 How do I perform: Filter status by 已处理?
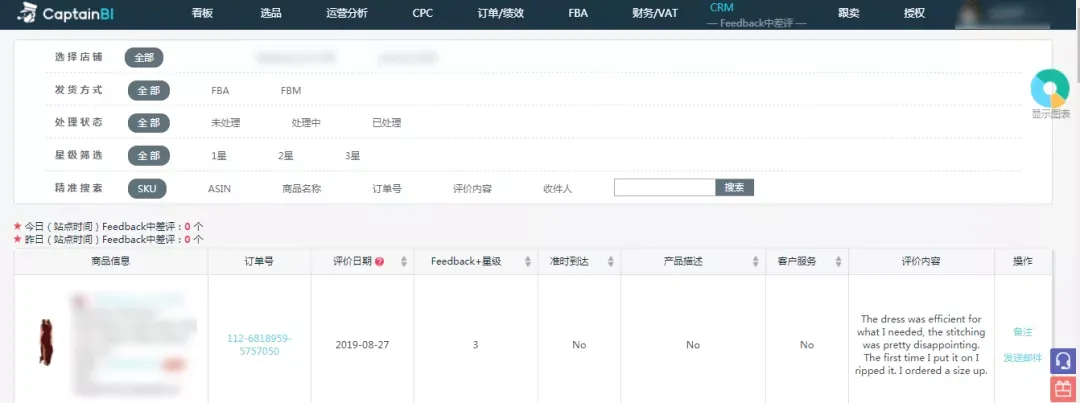coord(386,123)
